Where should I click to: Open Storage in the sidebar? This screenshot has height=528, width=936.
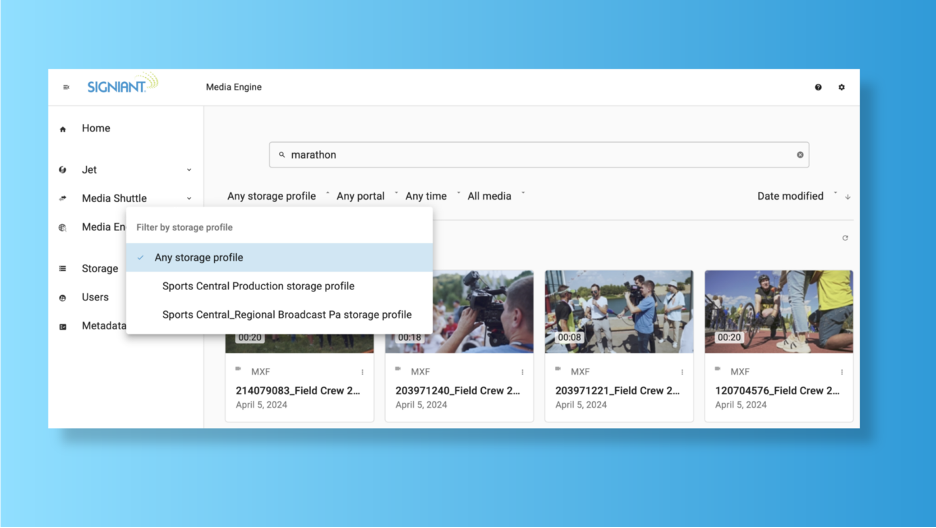[100, 268]
